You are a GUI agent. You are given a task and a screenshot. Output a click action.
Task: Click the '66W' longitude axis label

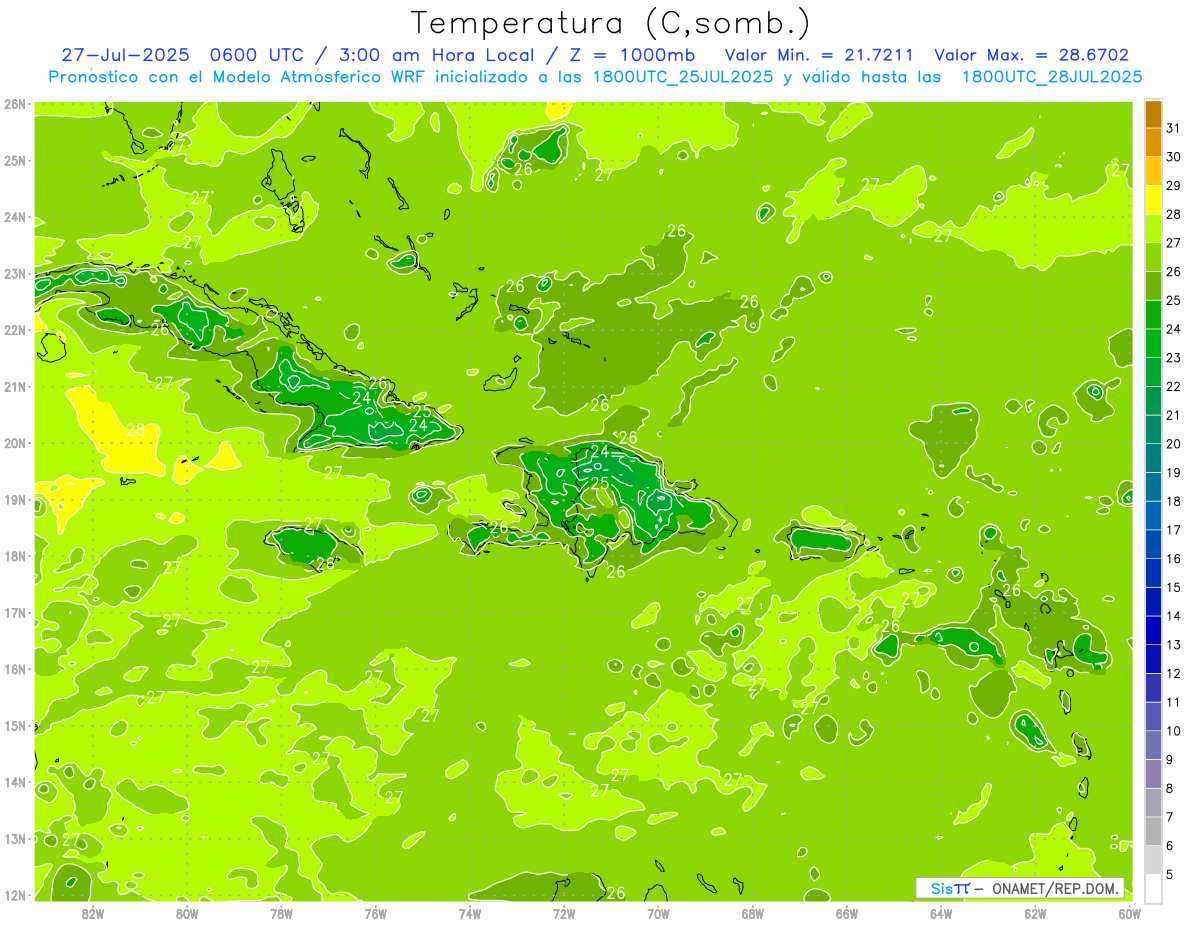click(847, 914)
